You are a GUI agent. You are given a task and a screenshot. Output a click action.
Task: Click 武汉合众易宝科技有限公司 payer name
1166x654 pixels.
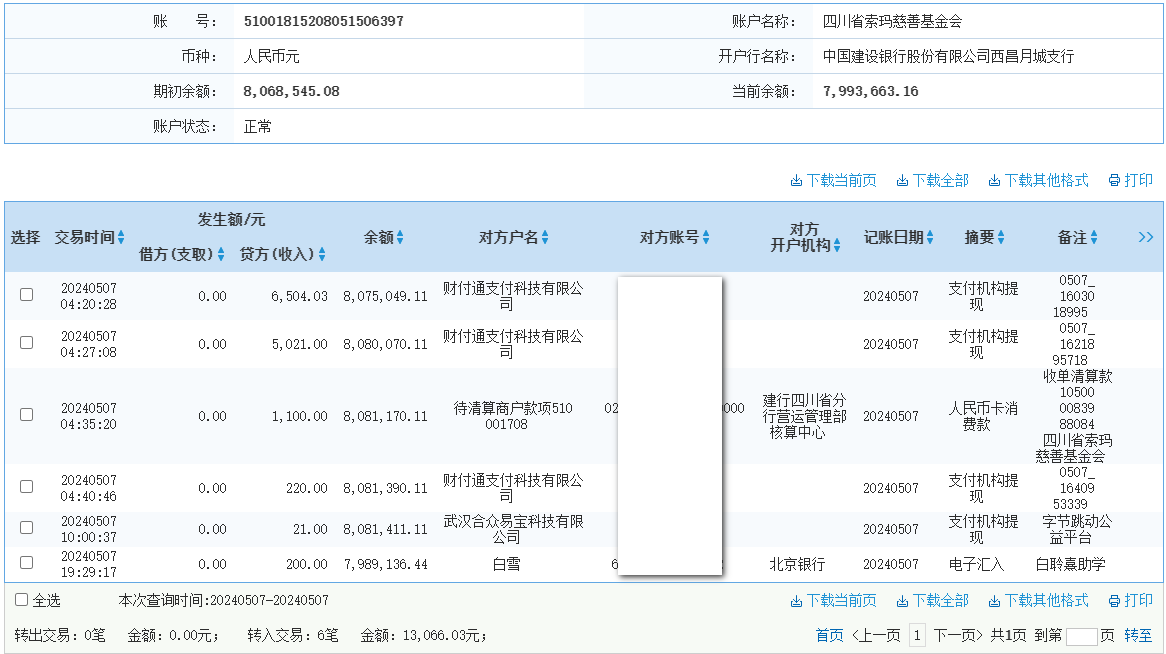pyautogui.click(x=513, y=529)
